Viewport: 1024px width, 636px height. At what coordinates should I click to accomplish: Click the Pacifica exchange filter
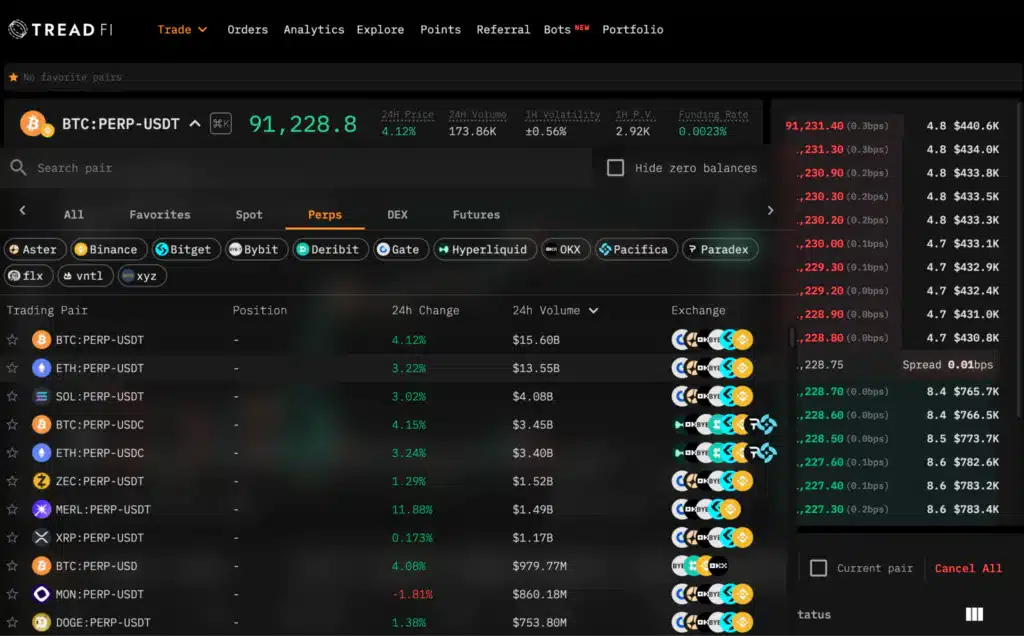636,249
